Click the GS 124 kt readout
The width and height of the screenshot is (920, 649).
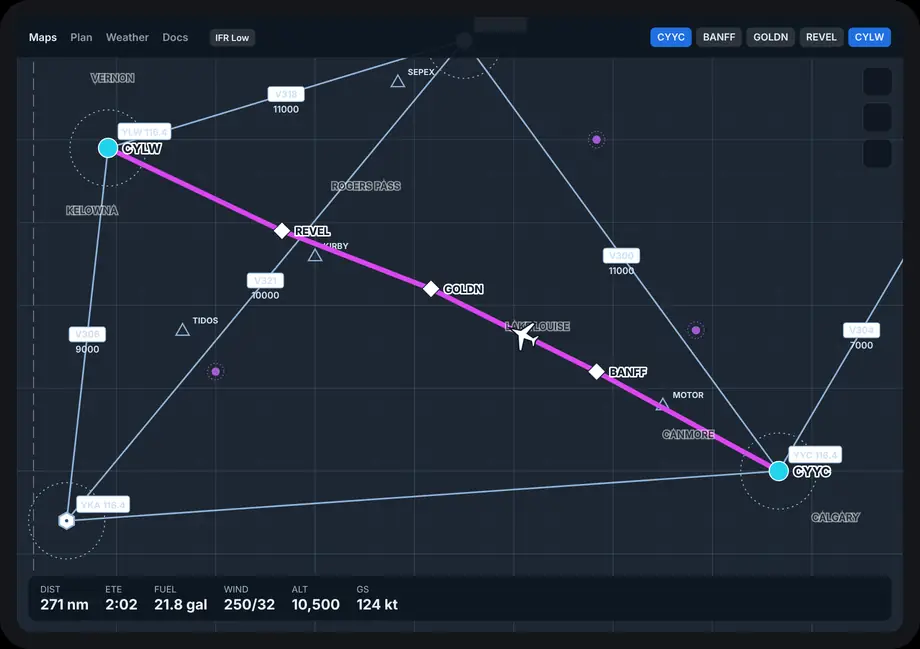point(377,598)
